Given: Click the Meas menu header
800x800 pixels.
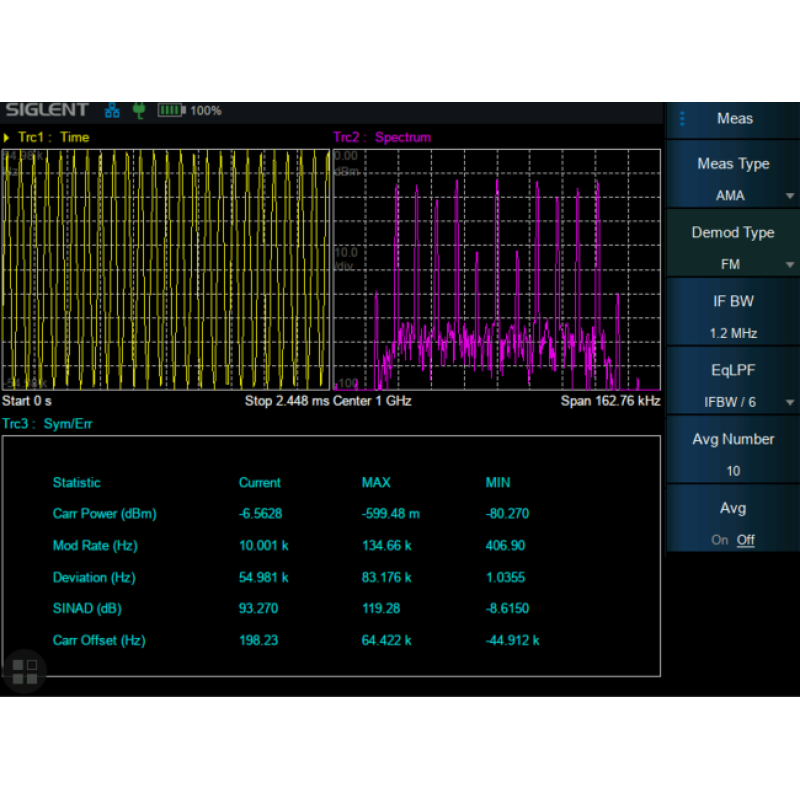Looking at the screenshot, I should [734, 119].
